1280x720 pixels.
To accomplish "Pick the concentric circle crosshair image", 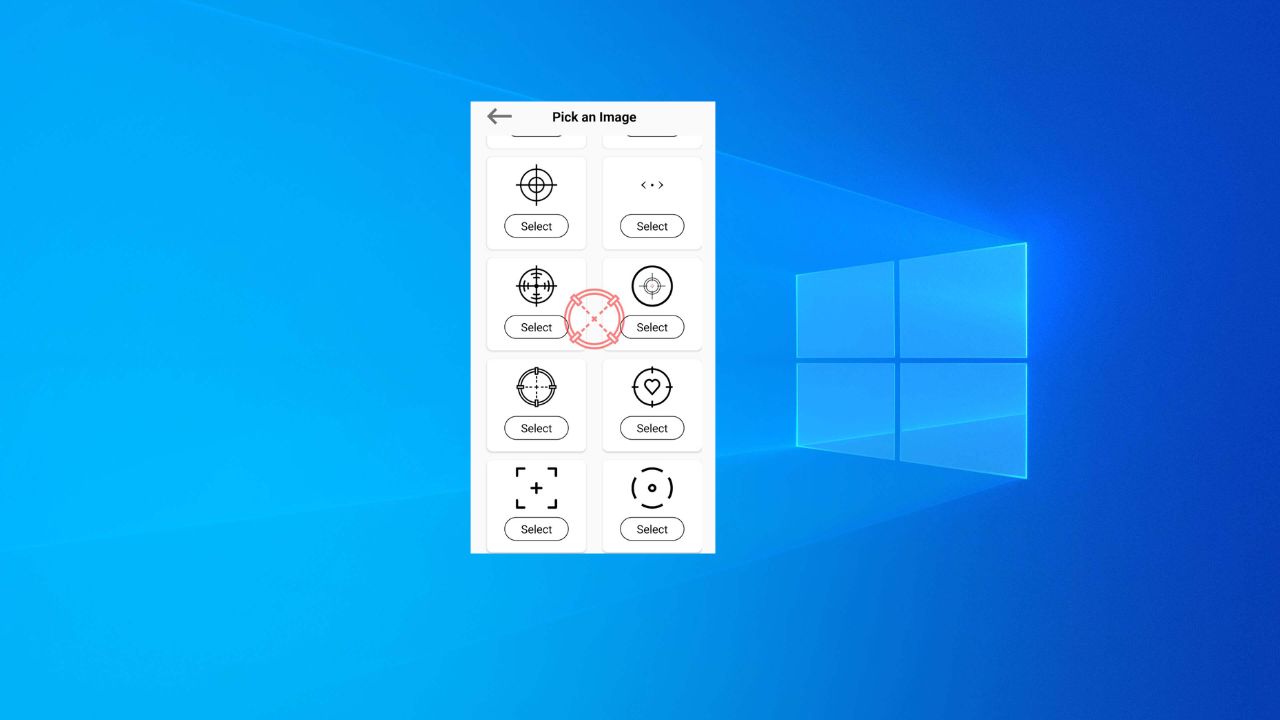I will [x=536, y=185].
